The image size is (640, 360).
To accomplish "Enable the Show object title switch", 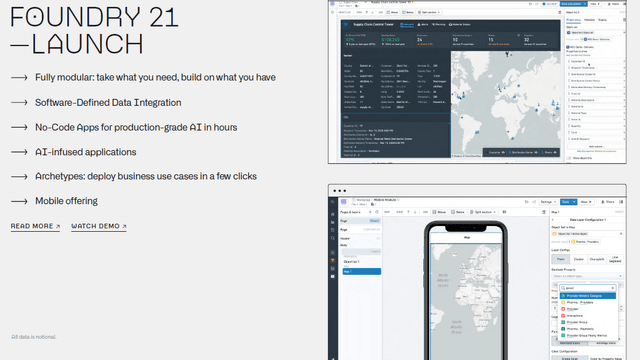I will 569,158.
